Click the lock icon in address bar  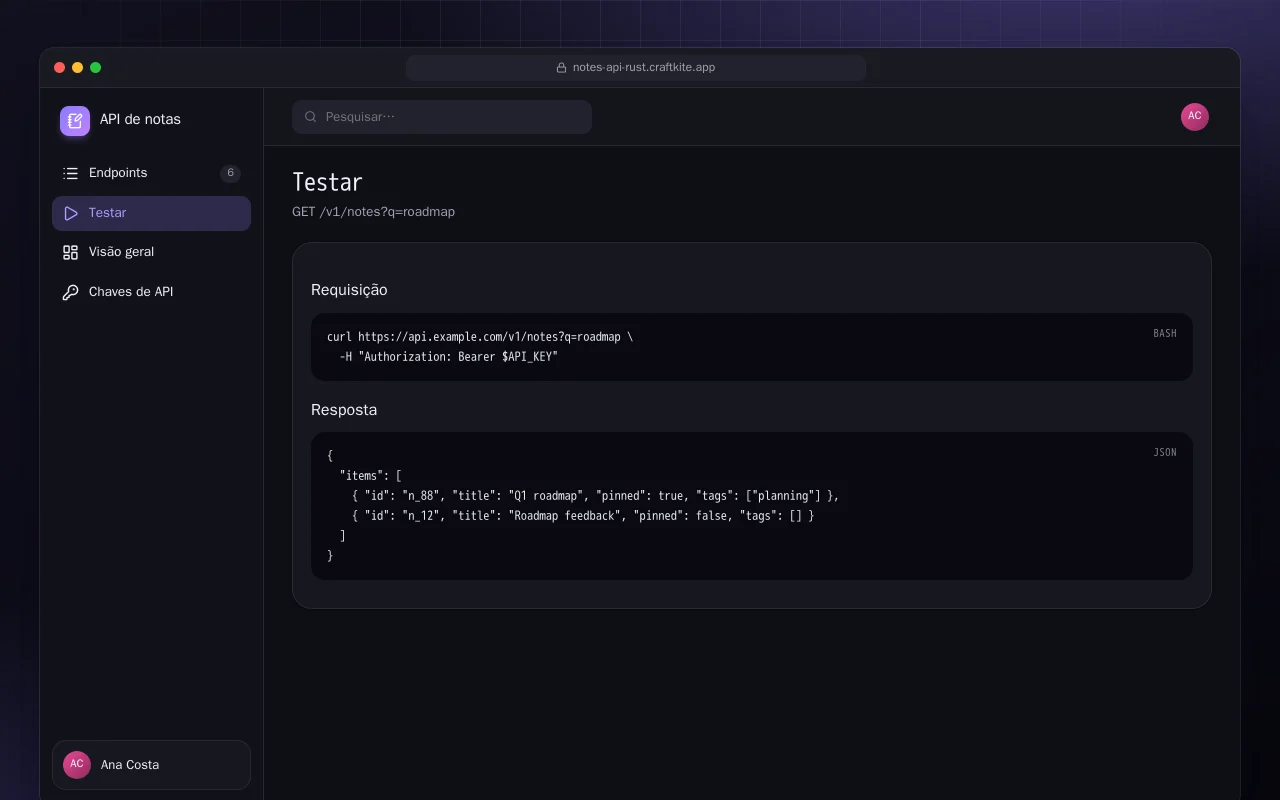562,68
